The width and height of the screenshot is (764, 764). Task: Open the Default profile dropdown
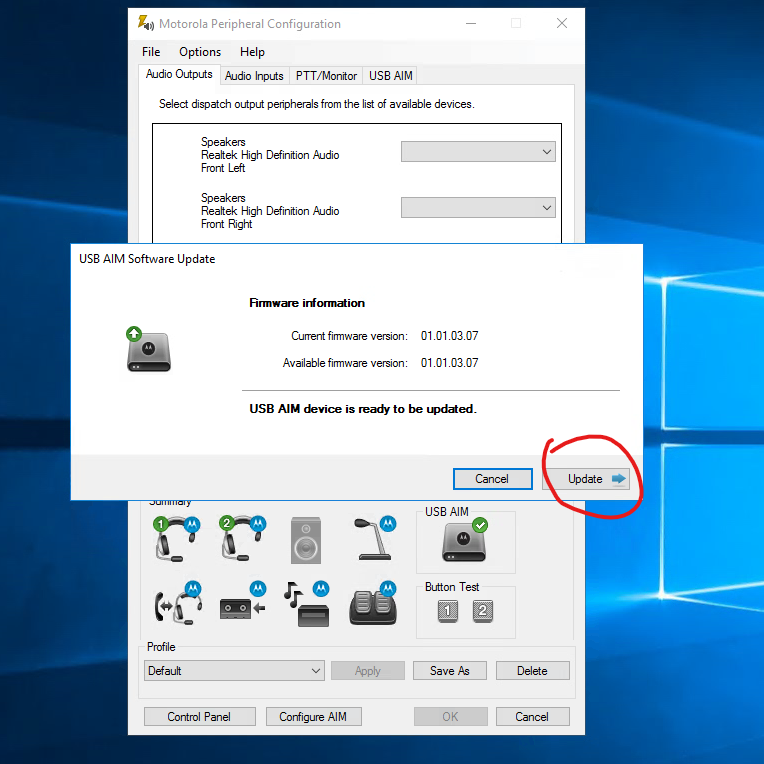click(234, 670)
